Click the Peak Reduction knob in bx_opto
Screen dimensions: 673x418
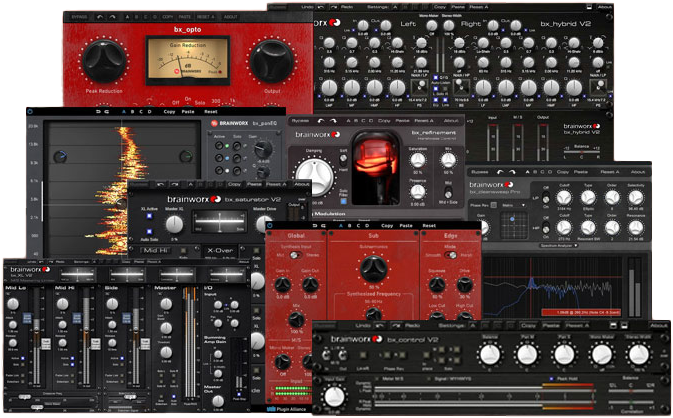point(104,61)
